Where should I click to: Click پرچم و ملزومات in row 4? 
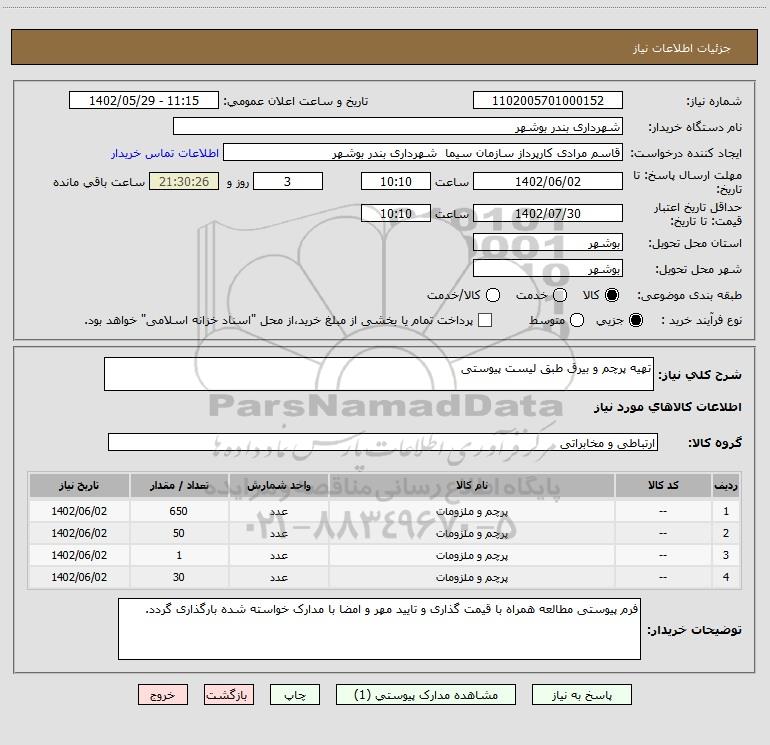click(472, 578)
